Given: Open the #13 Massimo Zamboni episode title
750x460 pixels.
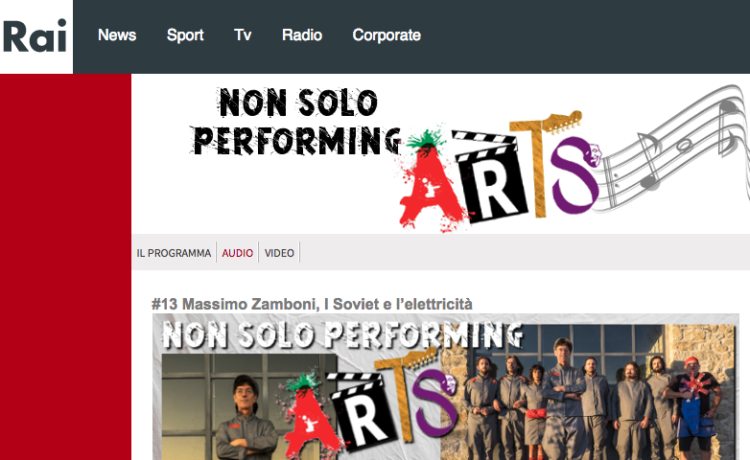Looking at the screenshot, I should coord(312,304).
